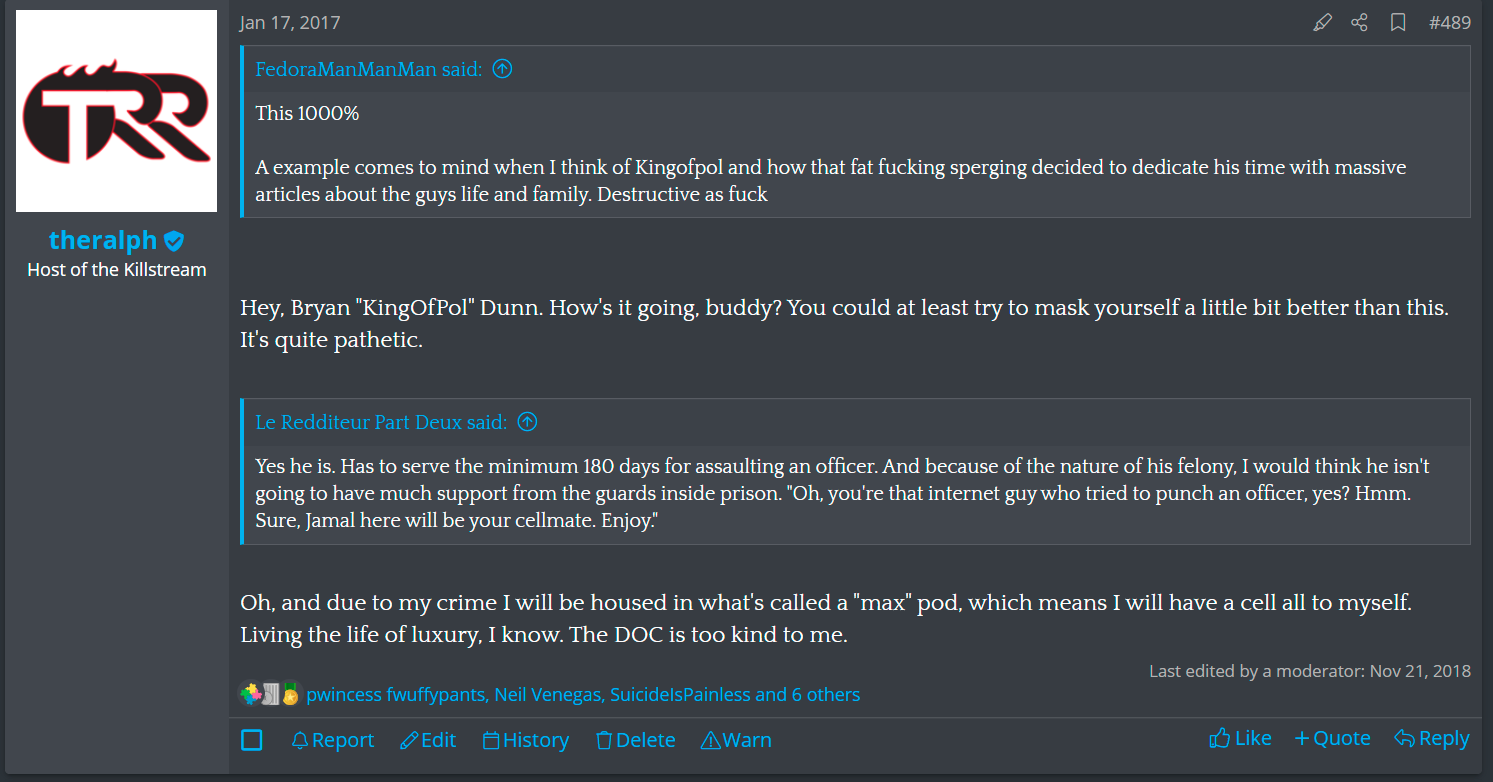Click the verified badge next to theralph
The height and width of the screenshot is (782, 1493).
point(174,240)
